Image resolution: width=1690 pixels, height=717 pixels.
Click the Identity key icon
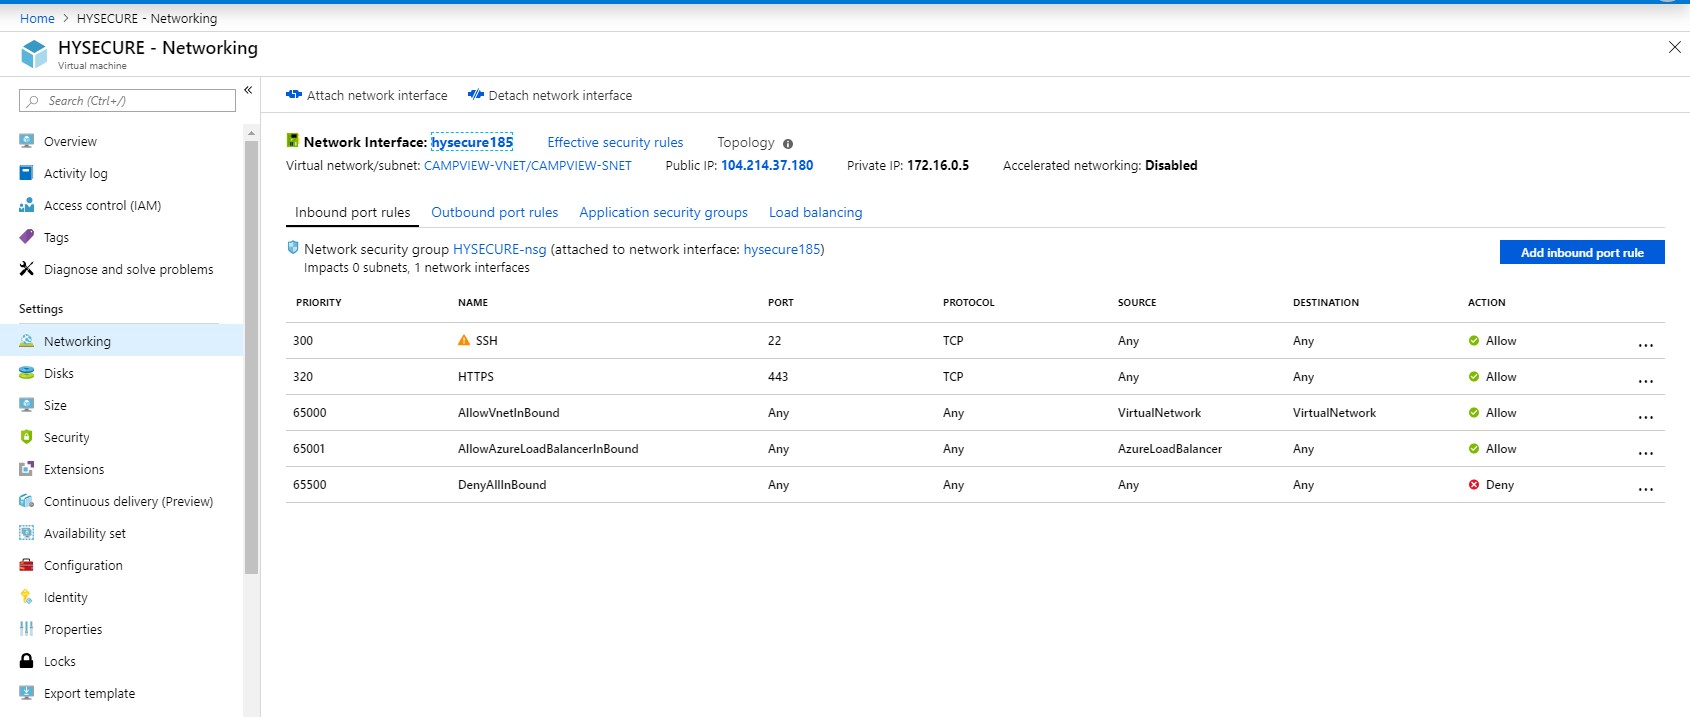coord(27,597)
